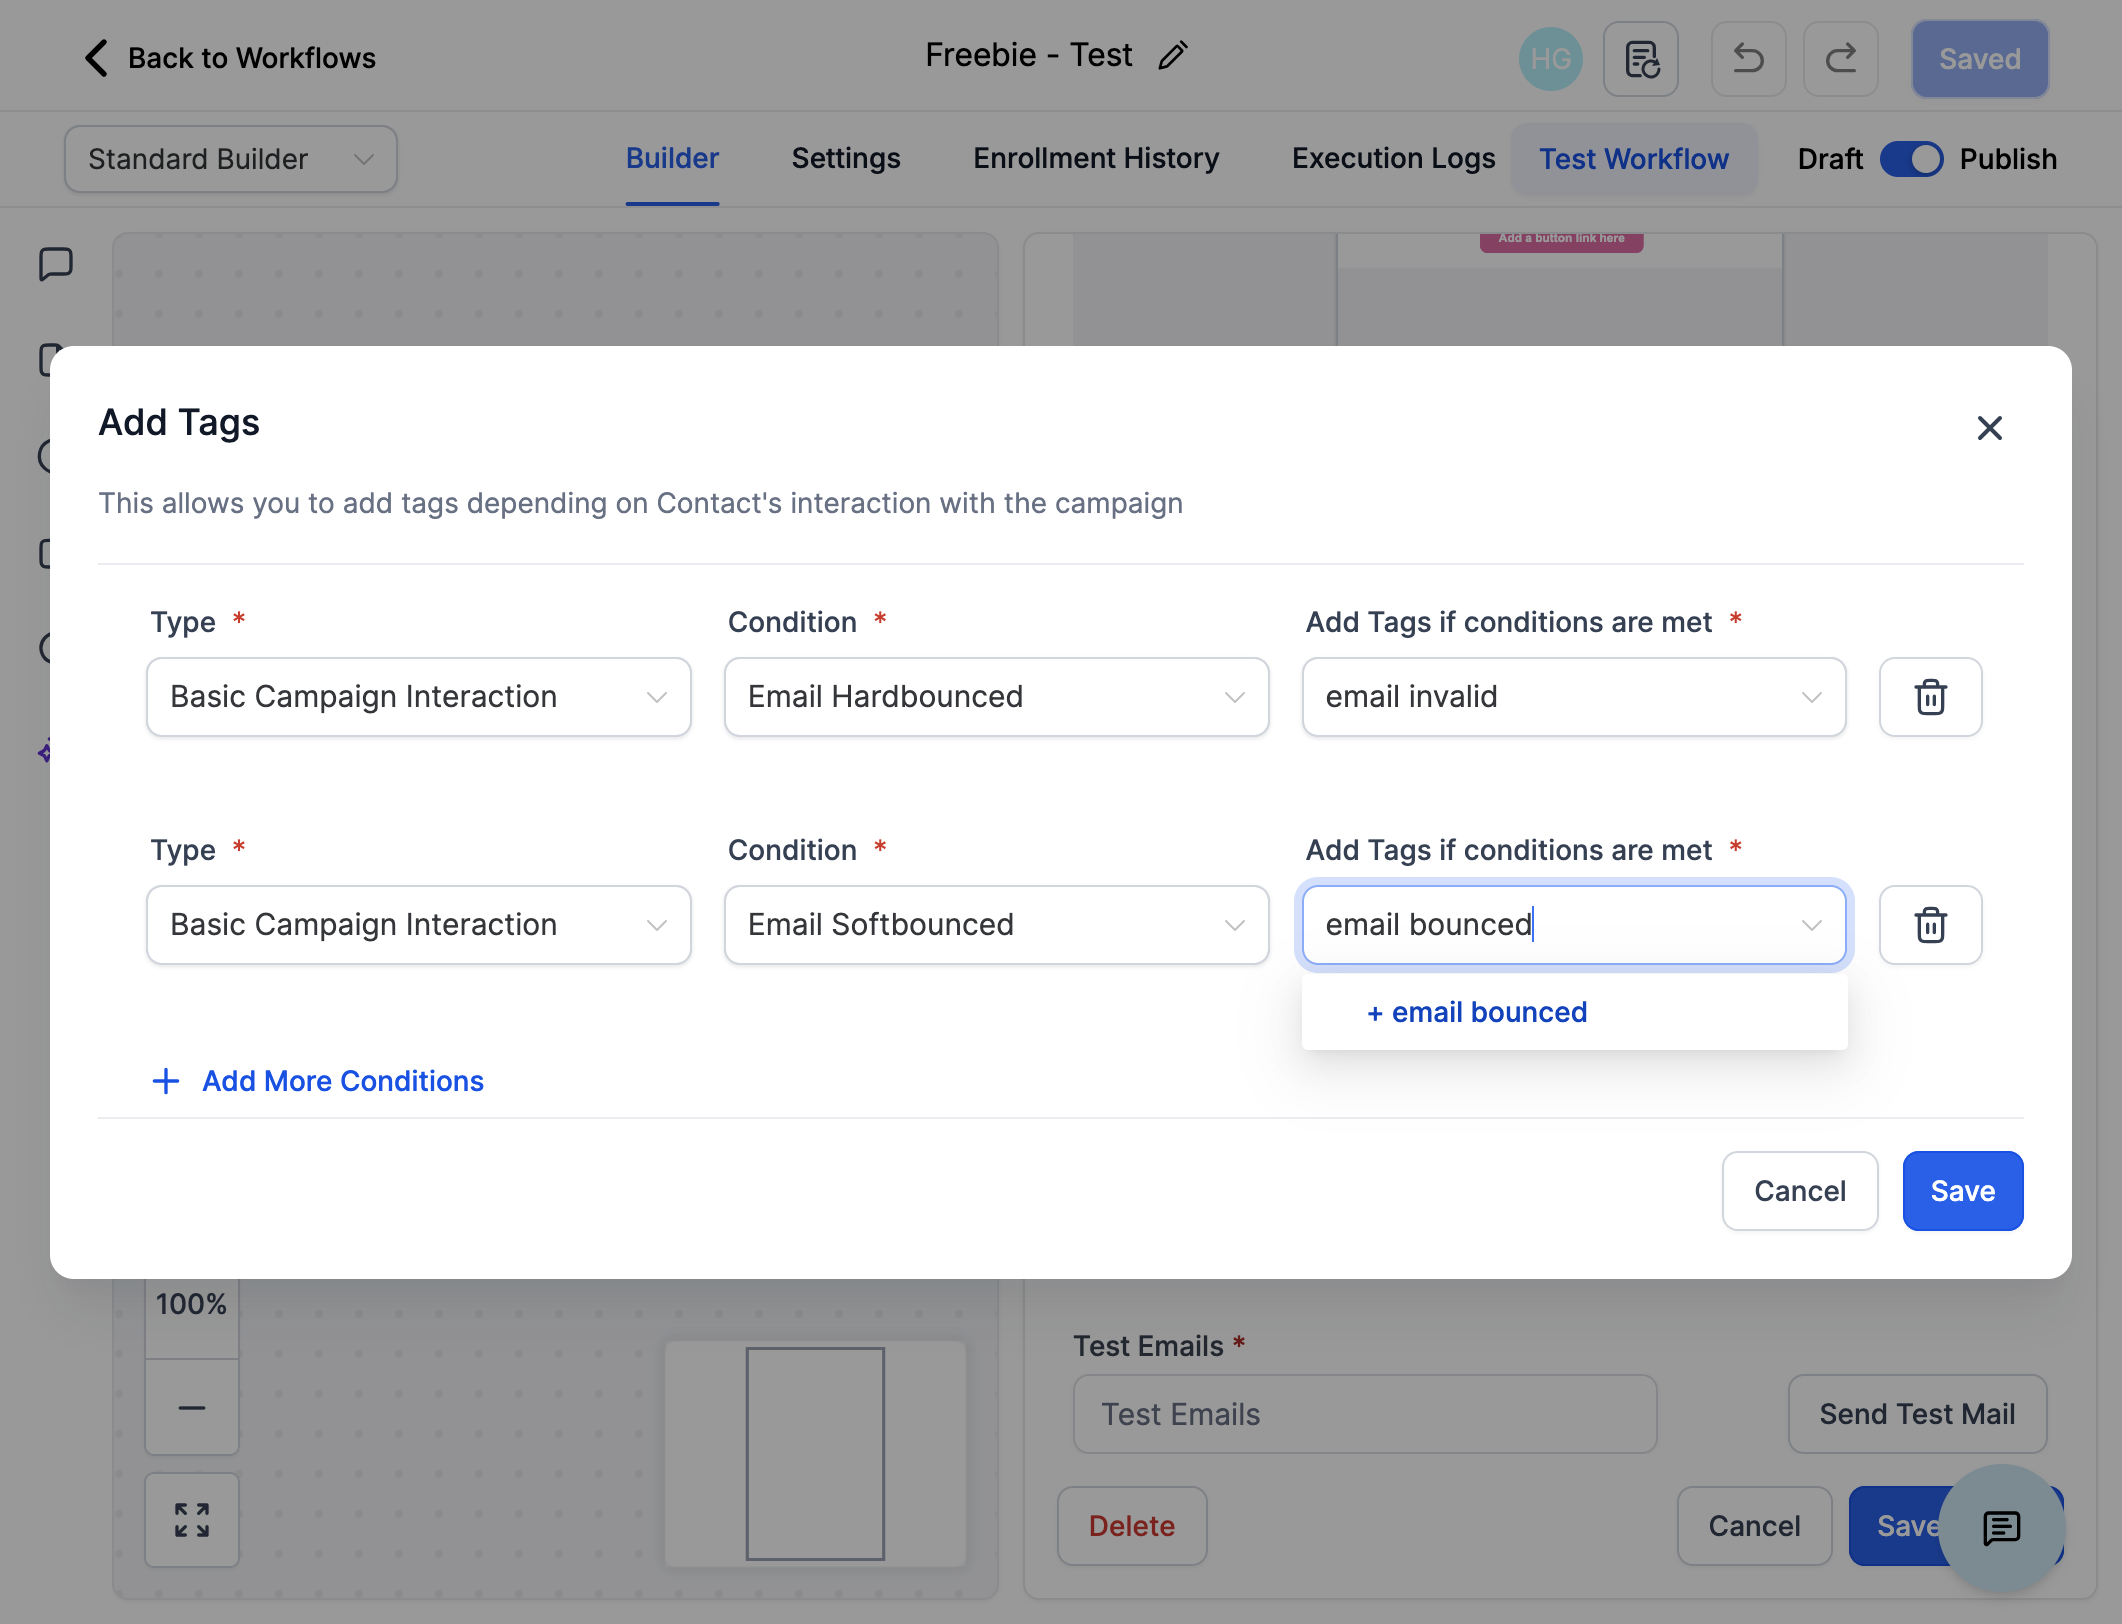The image size is (2122, 1624).
Task: Open the workflow notes document icon
Action: [x=1641, y=59]
